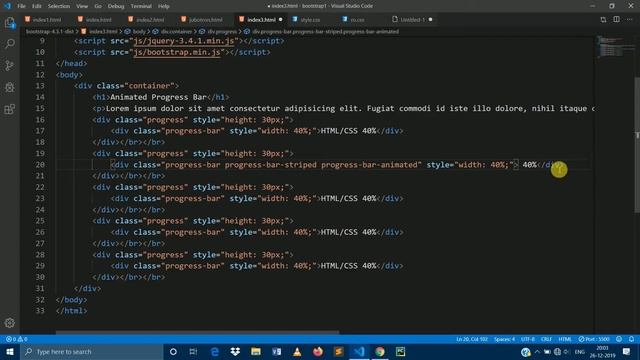The width and height of the screenshot is (640, 360).
Task: Click the feedback smiley in status bar
Action: point(619,339)
